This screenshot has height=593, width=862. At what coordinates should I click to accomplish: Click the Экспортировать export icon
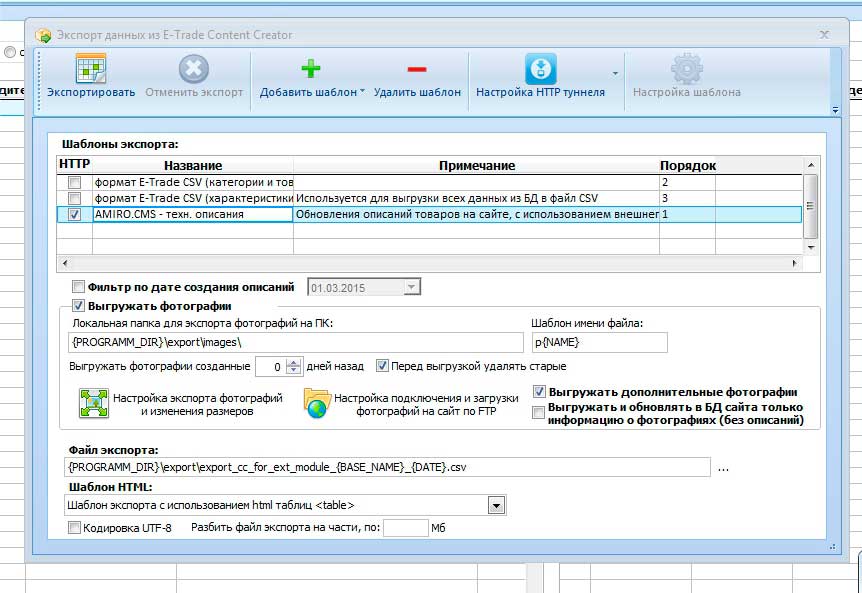[x=91, y=69]
